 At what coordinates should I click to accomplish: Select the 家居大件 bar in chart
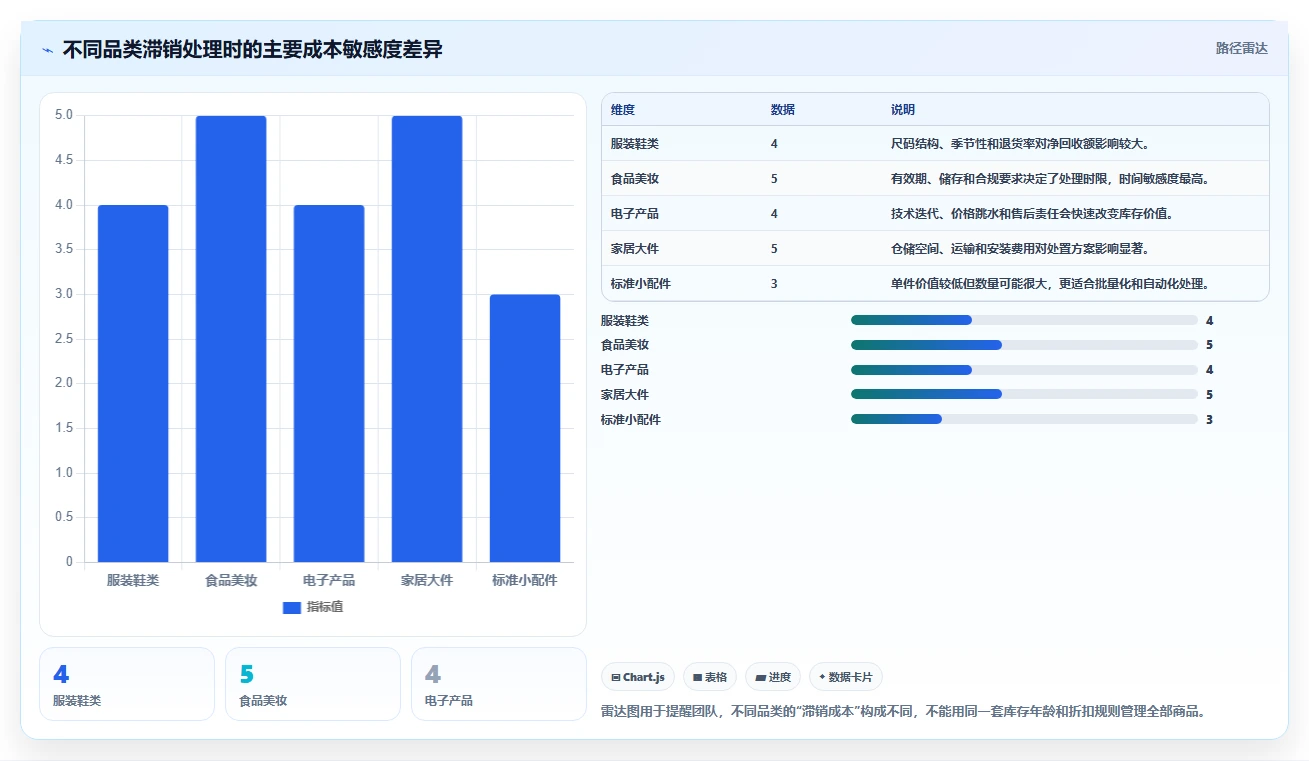tap(427, 339)
